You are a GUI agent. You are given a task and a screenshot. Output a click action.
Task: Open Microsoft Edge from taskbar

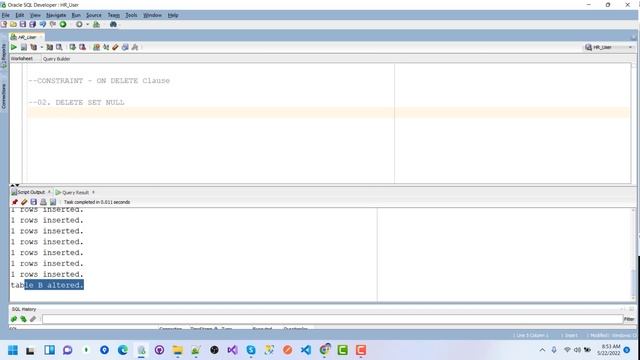pyautogui.click(x=122, y=350)
